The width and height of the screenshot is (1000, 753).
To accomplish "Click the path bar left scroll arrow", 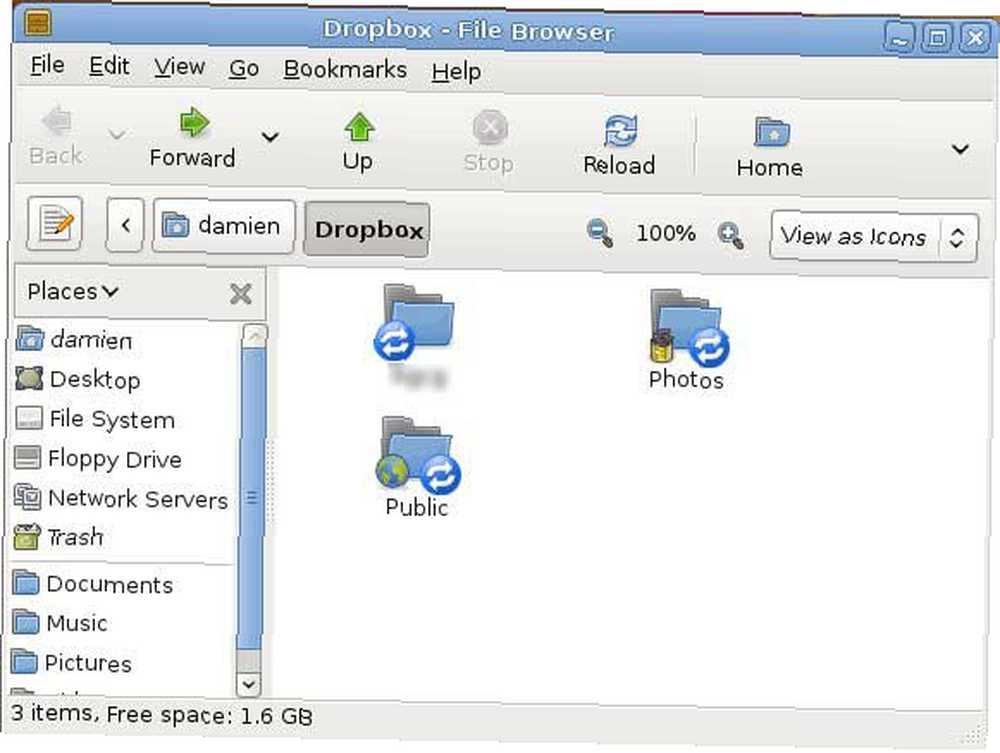I will pos(125,225).
